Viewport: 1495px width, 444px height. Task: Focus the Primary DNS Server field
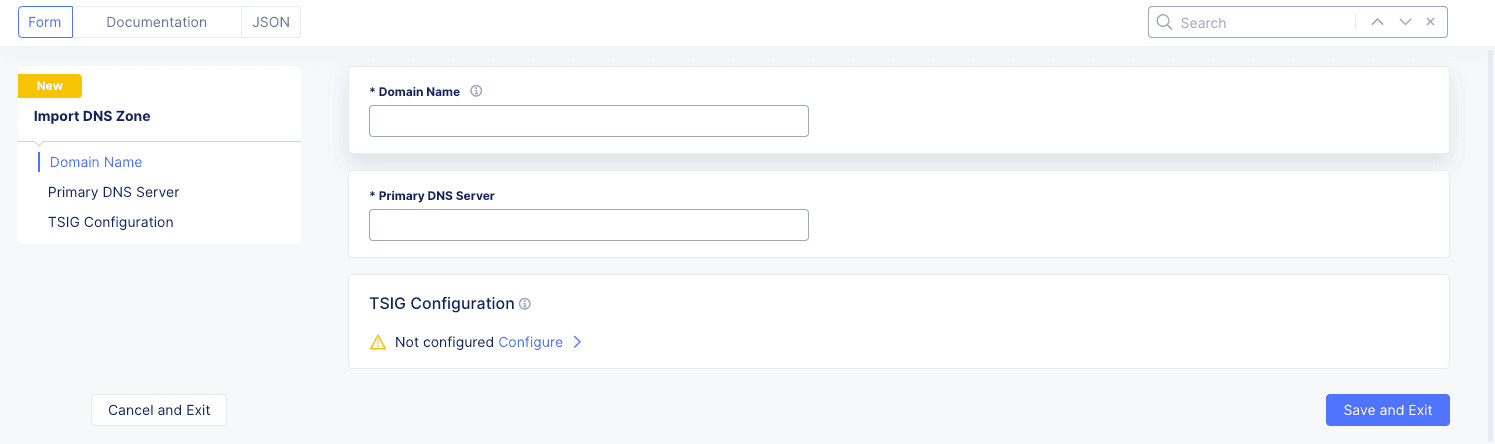[x=588, y=225]
